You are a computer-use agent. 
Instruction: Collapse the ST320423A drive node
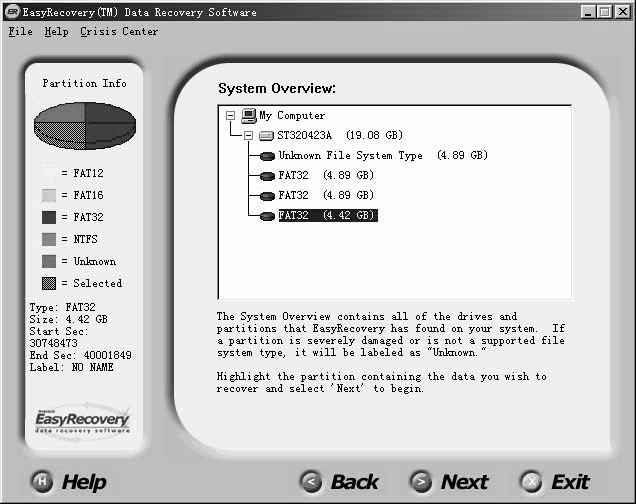[x=249, y=136]
